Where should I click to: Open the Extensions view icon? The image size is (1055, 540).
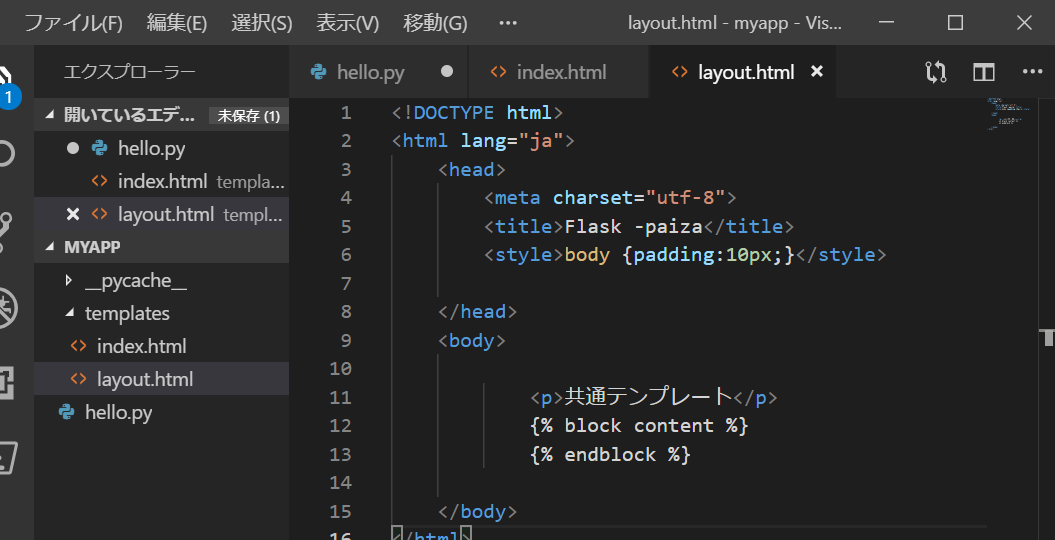[x=7, y=383]
